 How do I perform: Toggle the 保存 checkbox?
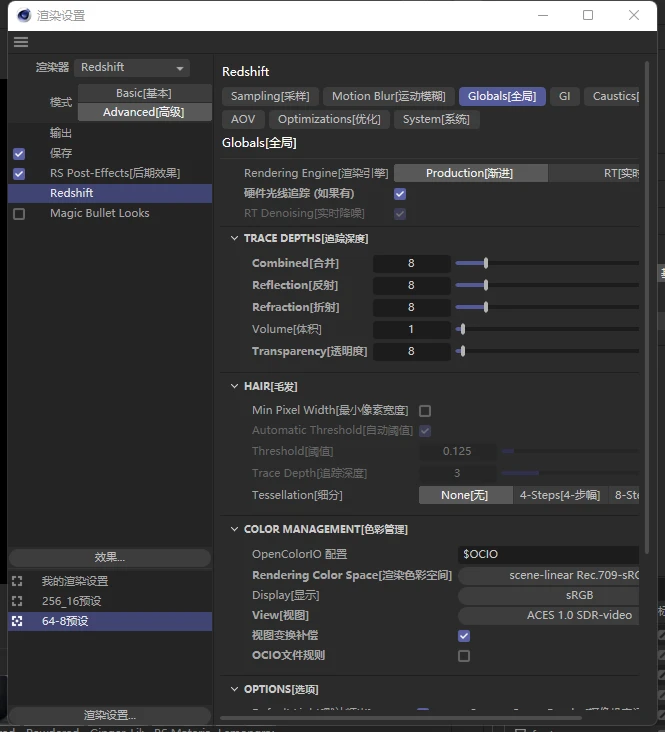(x=19, y=153)
